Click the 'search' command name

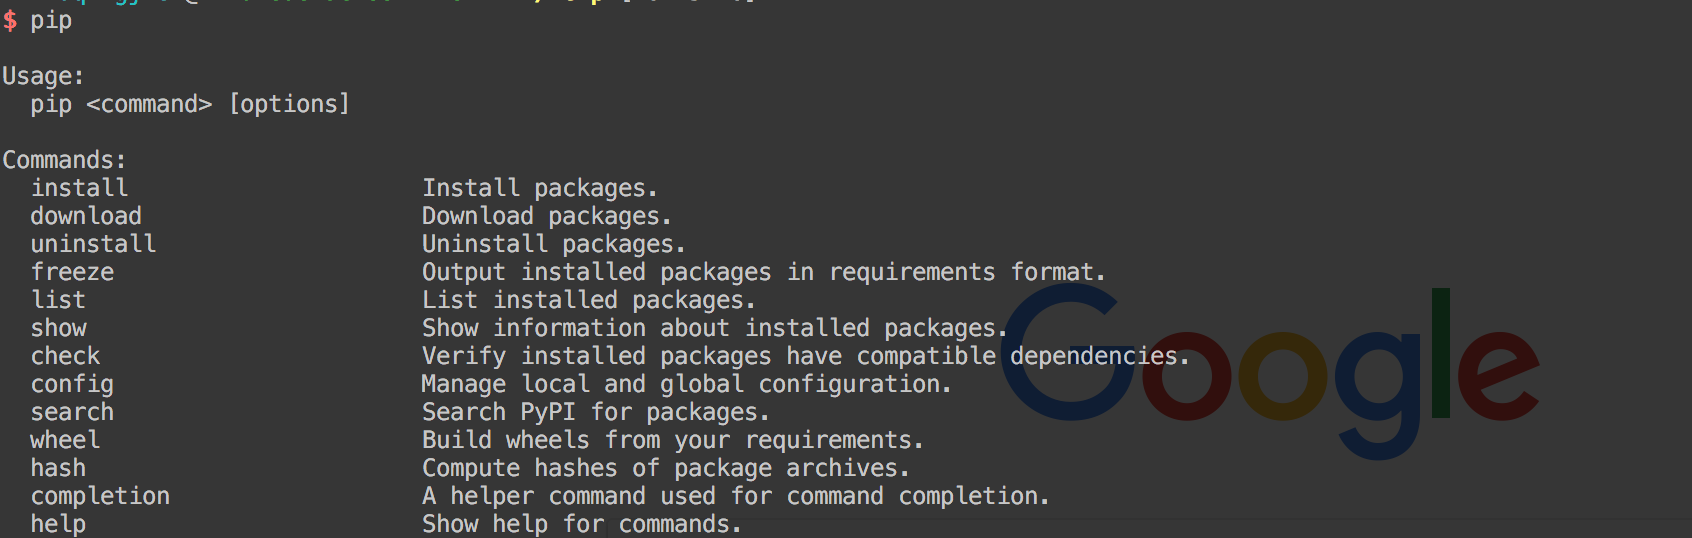pyautogui.click(x=72, y=412)
